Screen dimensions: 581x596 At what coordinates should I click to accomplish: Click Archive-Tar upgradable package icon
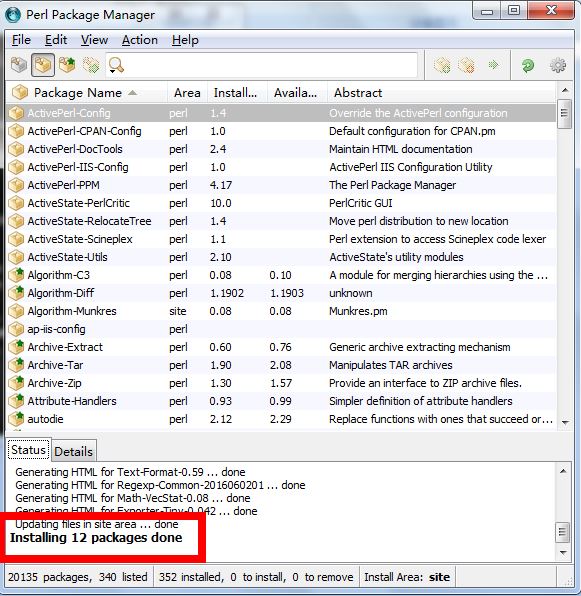(x=16, y=365)
